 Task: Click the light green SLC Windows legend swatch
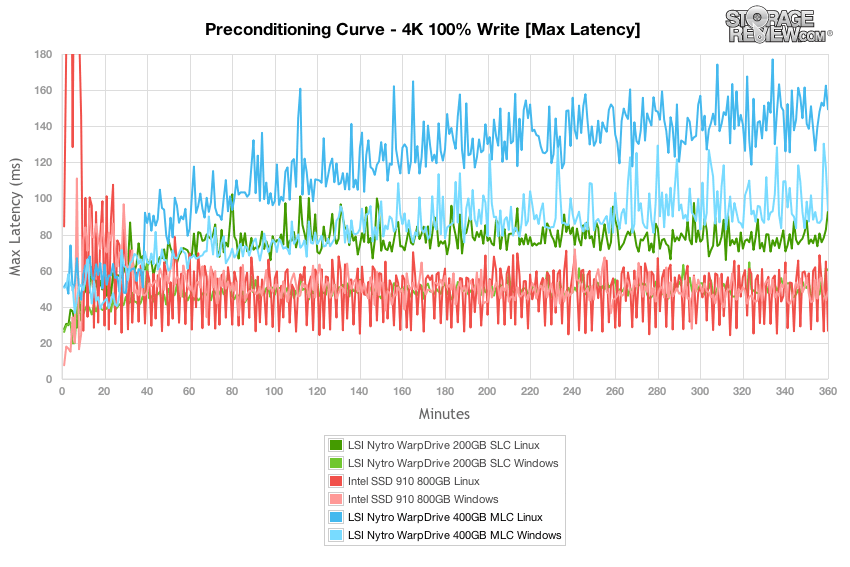[336, 463]
